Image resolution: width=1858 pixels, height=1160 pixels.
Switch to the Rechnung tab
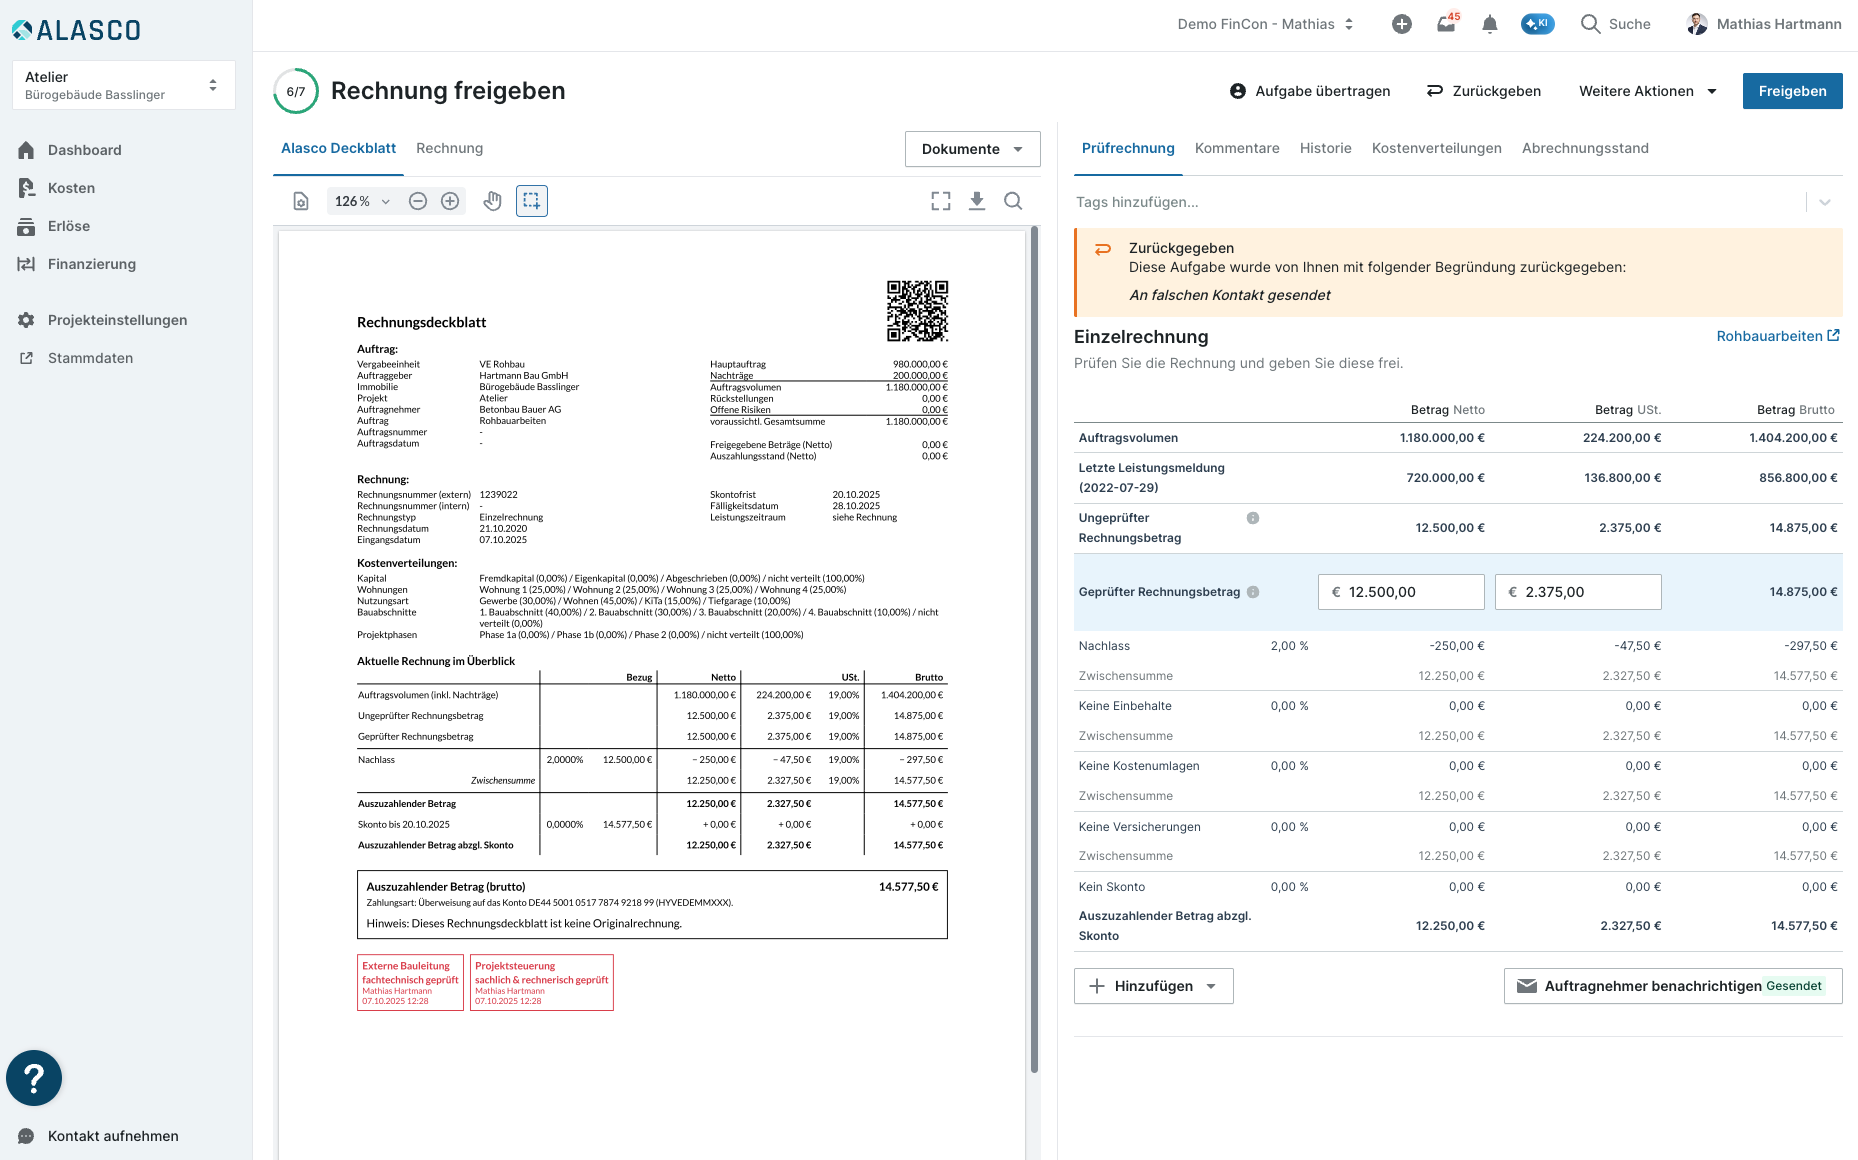pyautogui.click(x=449, y=148)
